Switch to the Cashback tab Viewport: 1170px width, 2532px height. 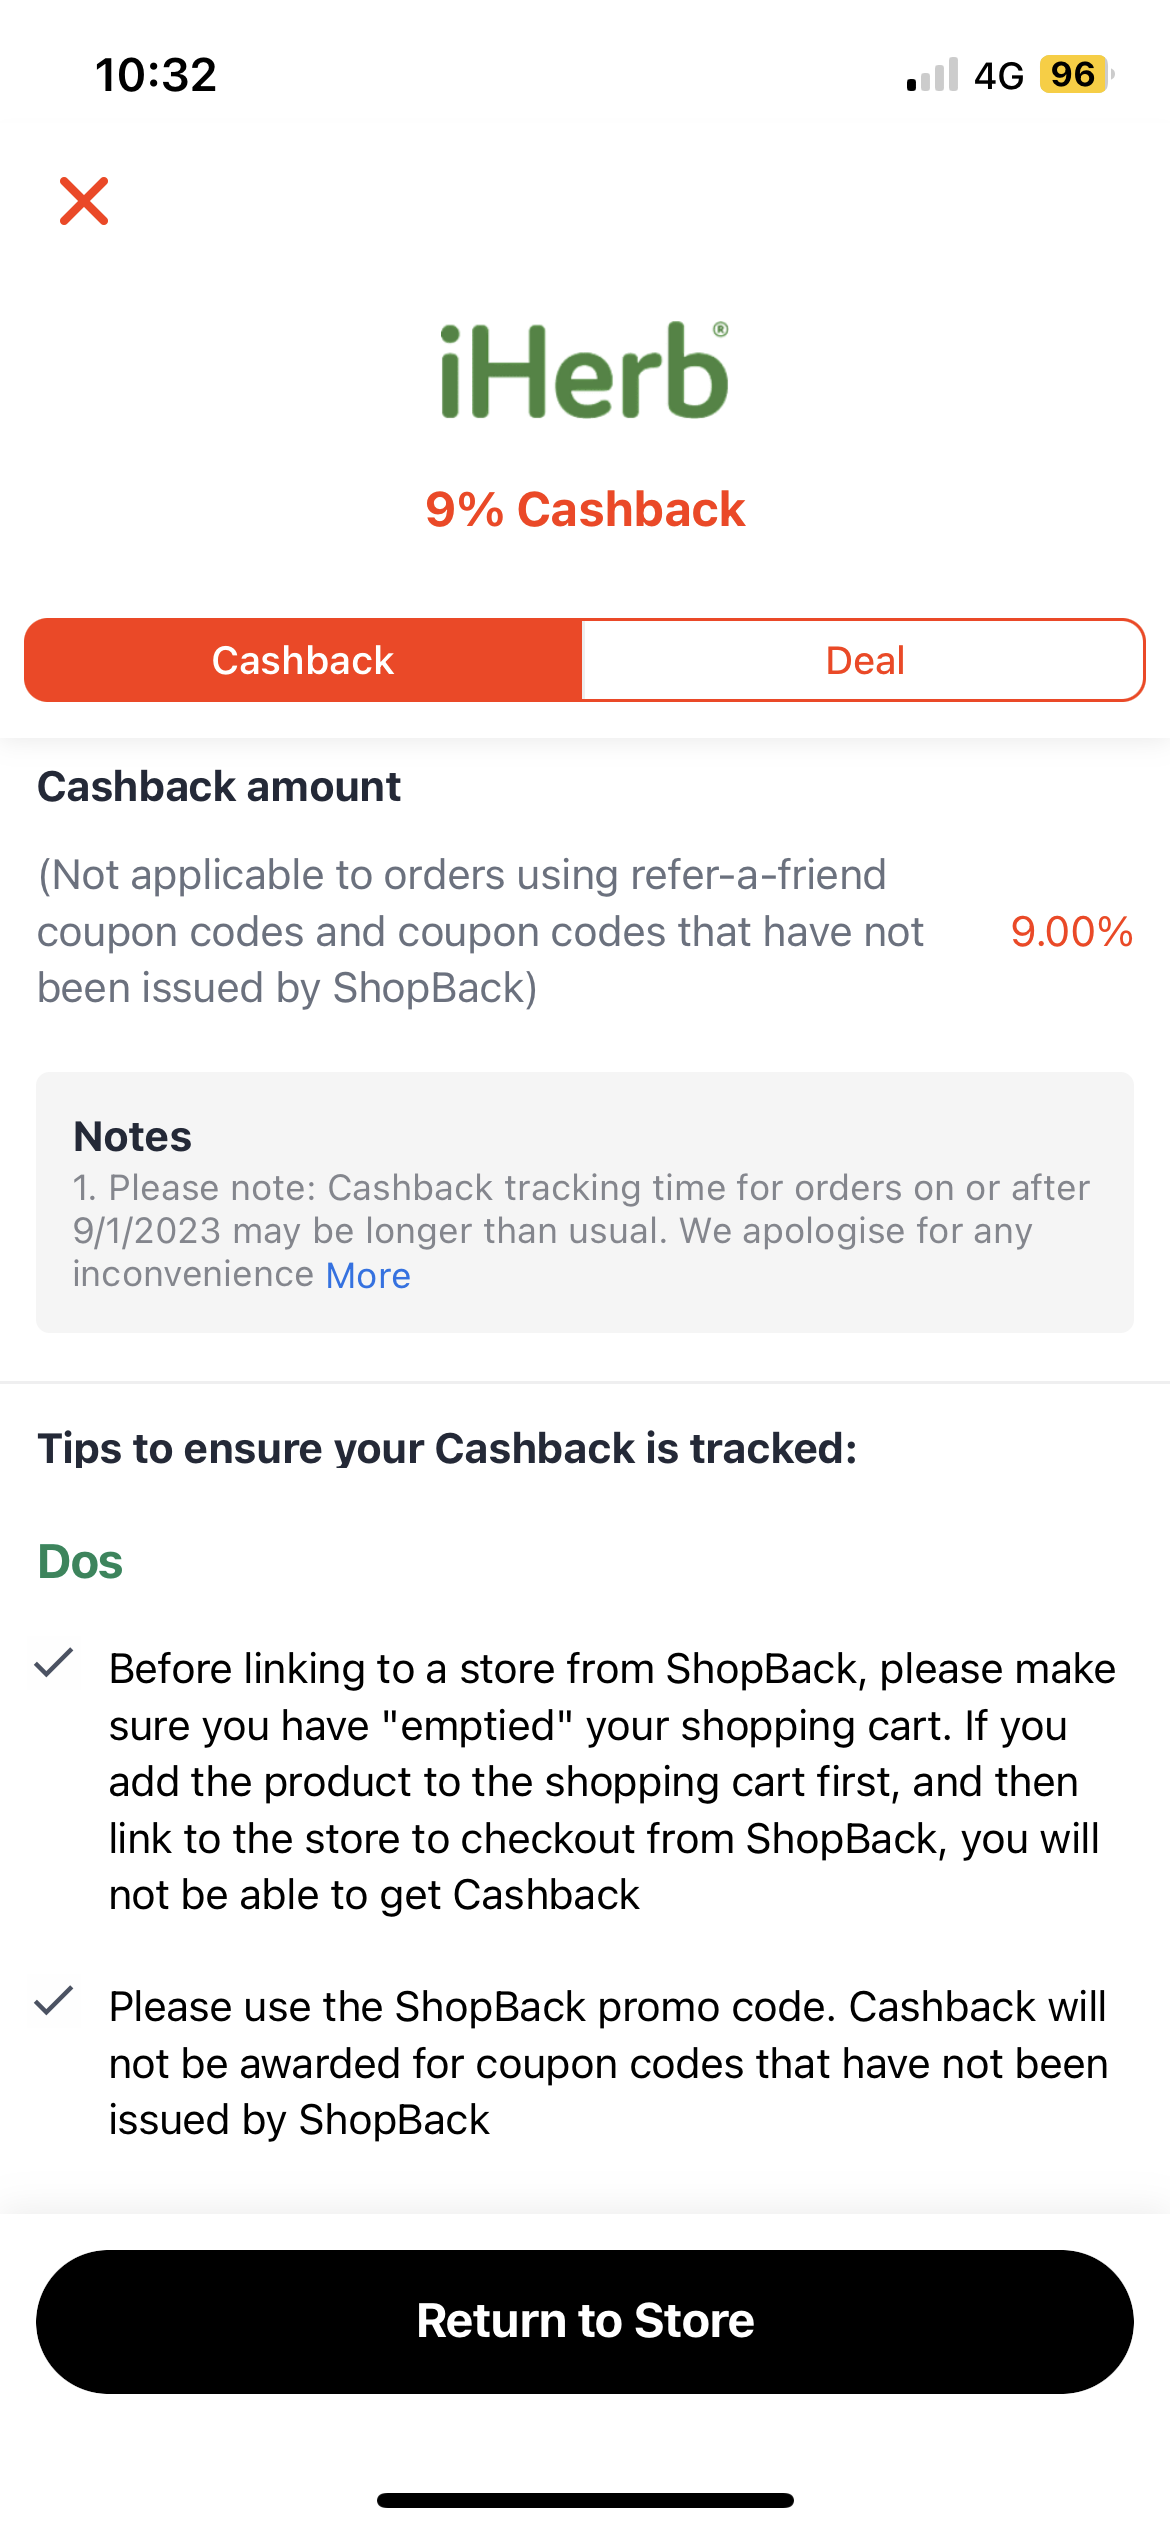click(x=303, y=661)
